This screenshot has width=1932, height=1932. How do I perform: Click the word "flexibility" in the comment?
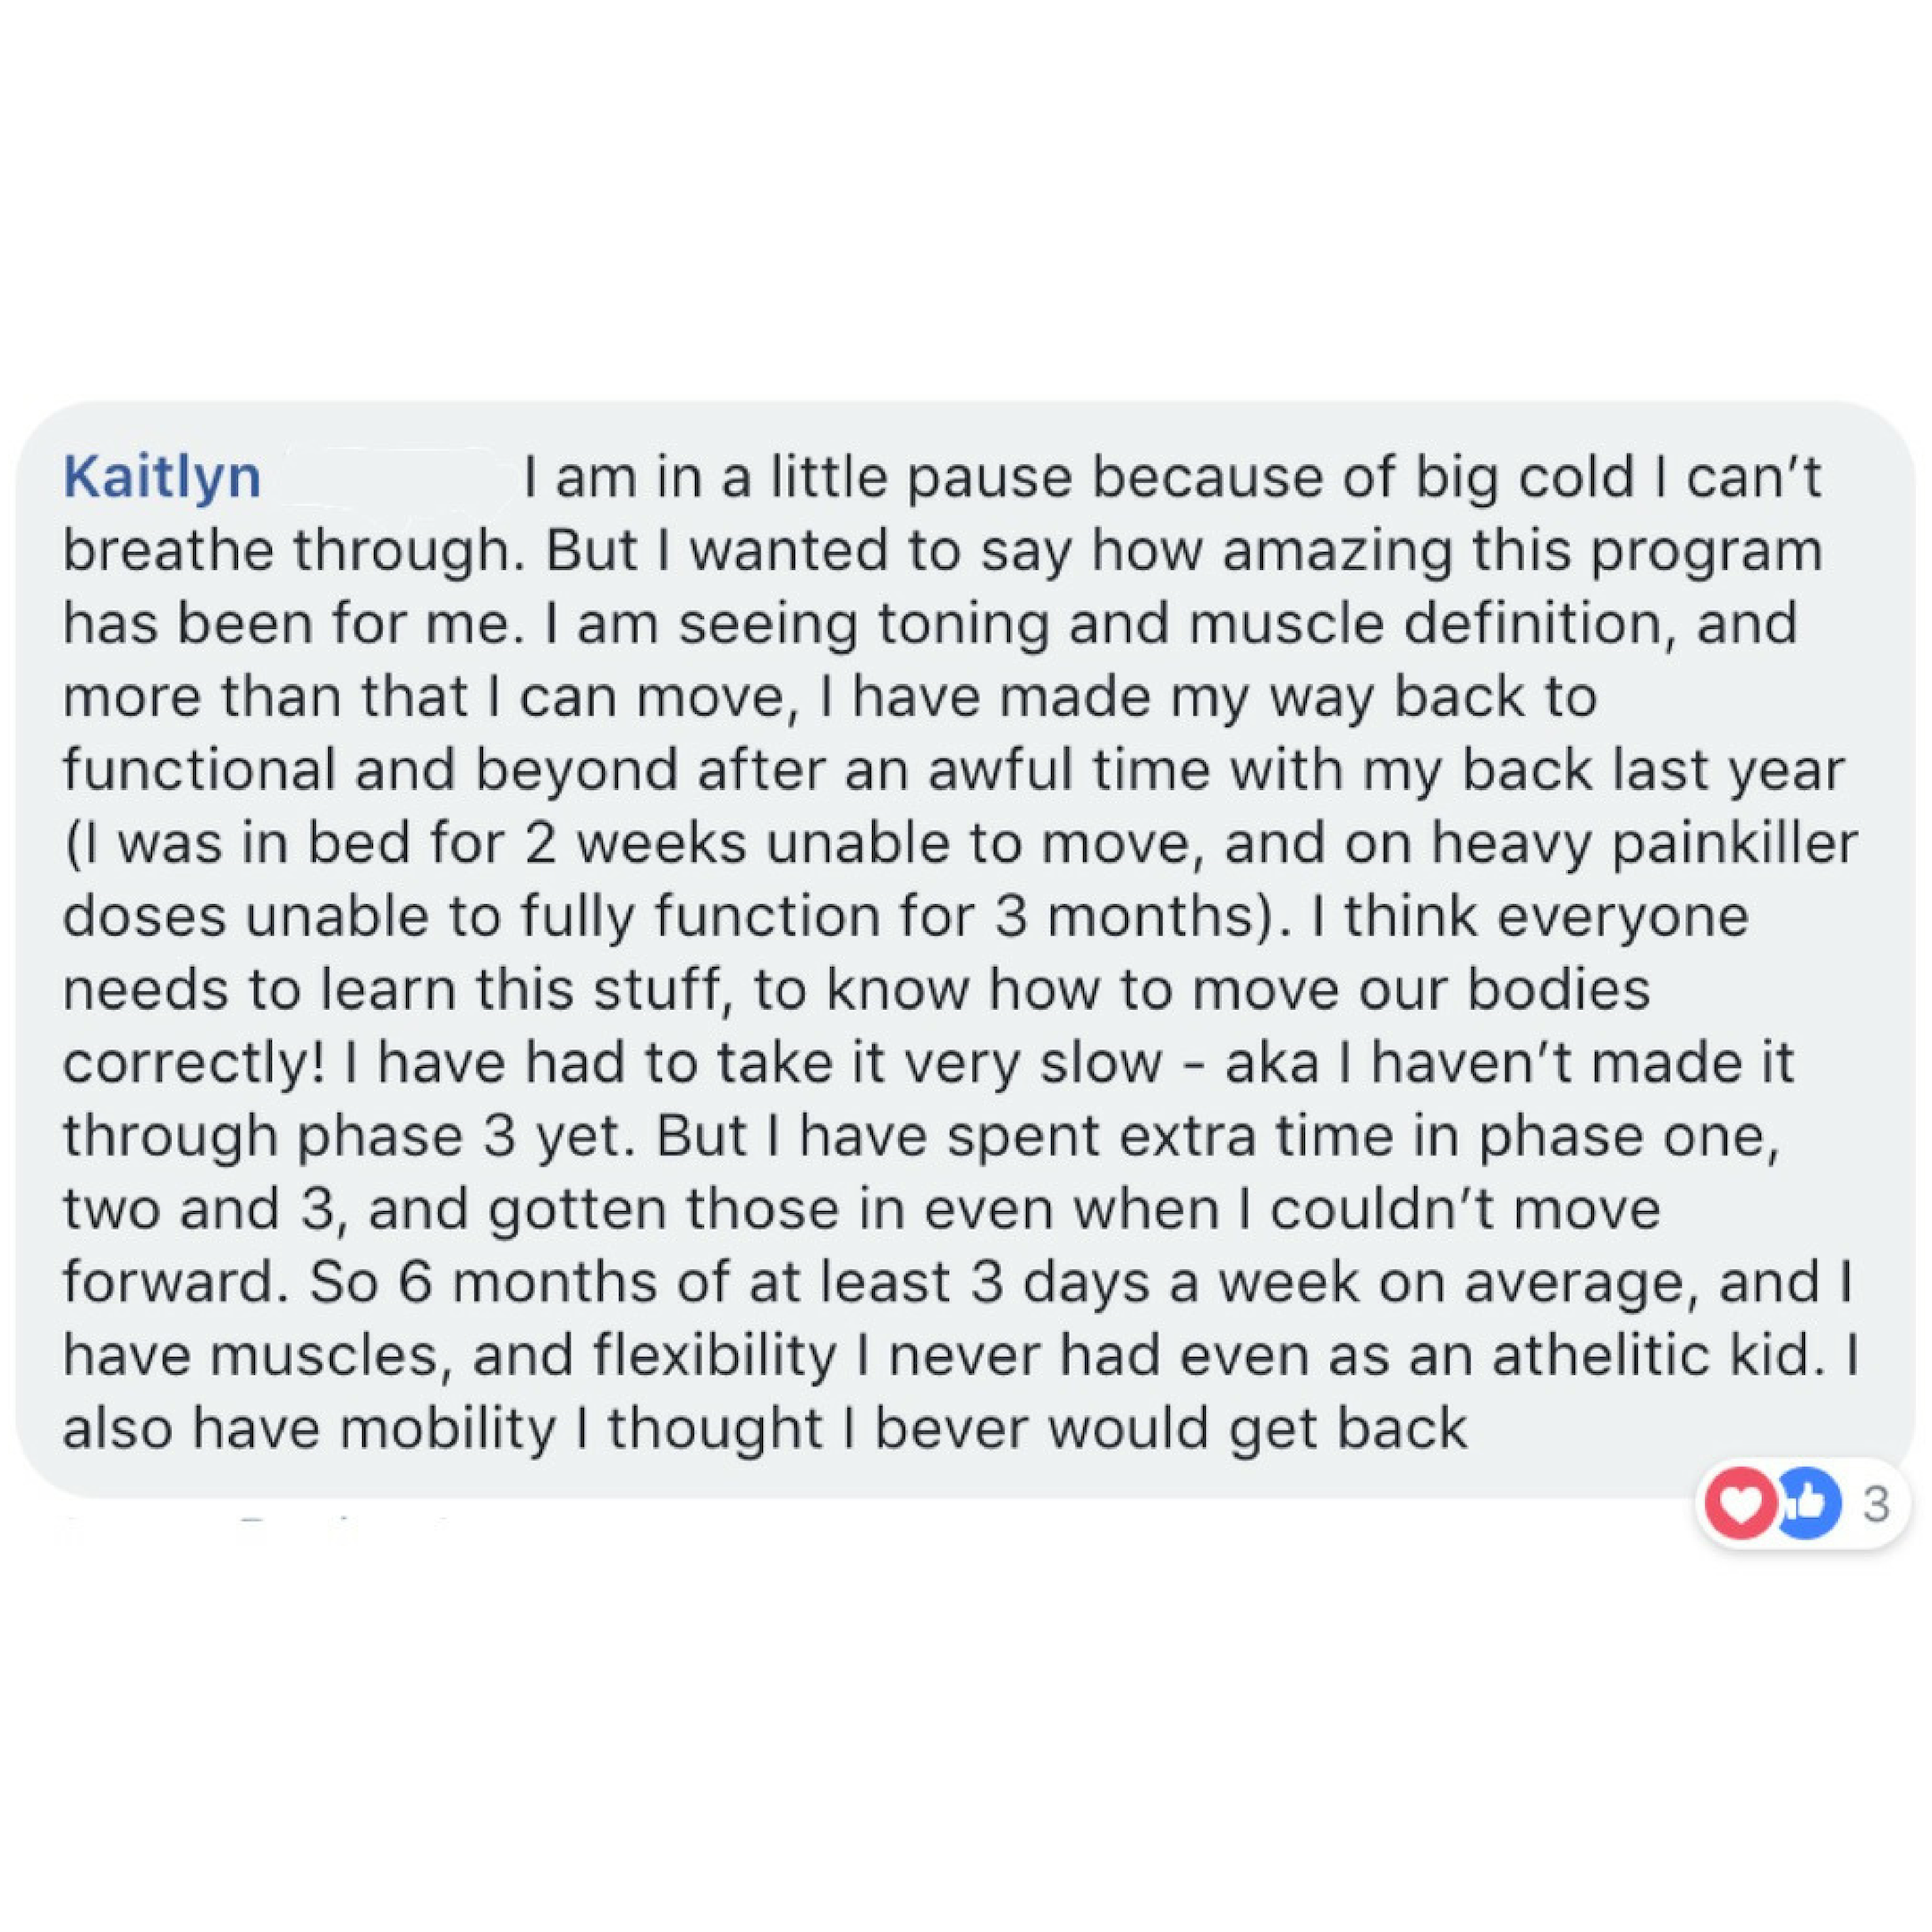(714, 1356)
